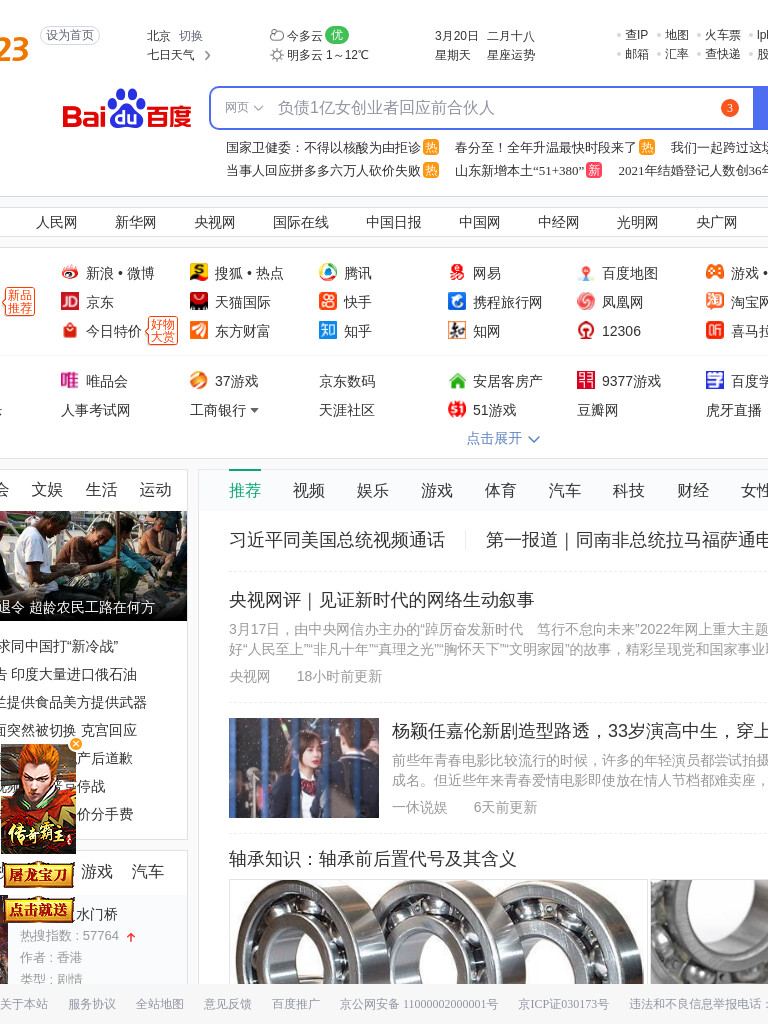
Task: Open 中国日报 site link
Action: (x=393, y=223)
